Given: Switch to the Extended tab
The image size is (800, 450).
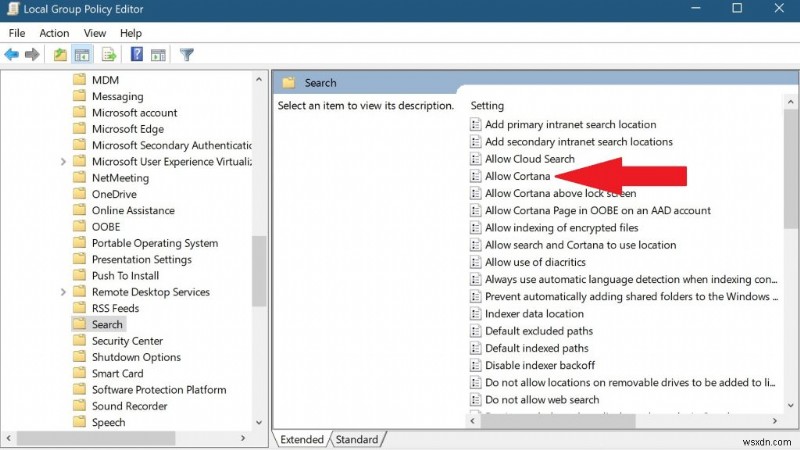Looking at the screenshot, I should (x=302, y=439).
